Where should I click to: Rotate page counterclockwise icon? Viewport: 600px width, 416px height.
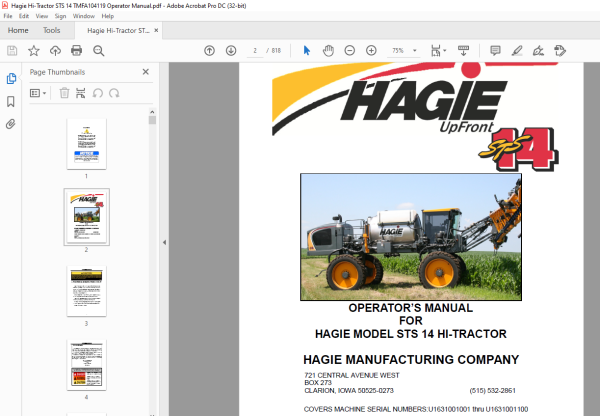[x=98, y=93]
